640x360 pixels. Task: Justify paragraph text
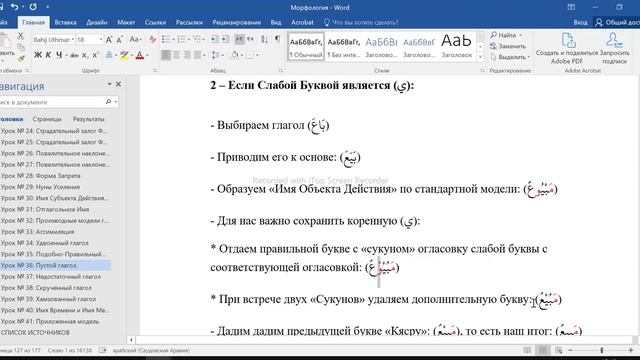click(198, 55)
